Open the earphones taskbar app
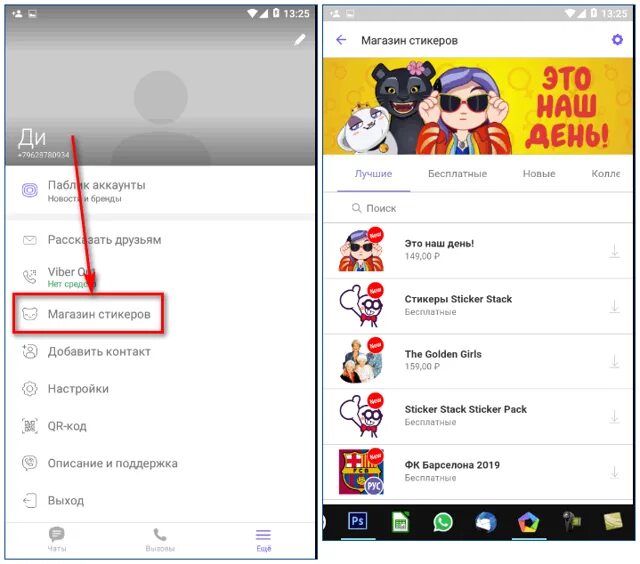The image size is (640, 564). tap(572, 522)
